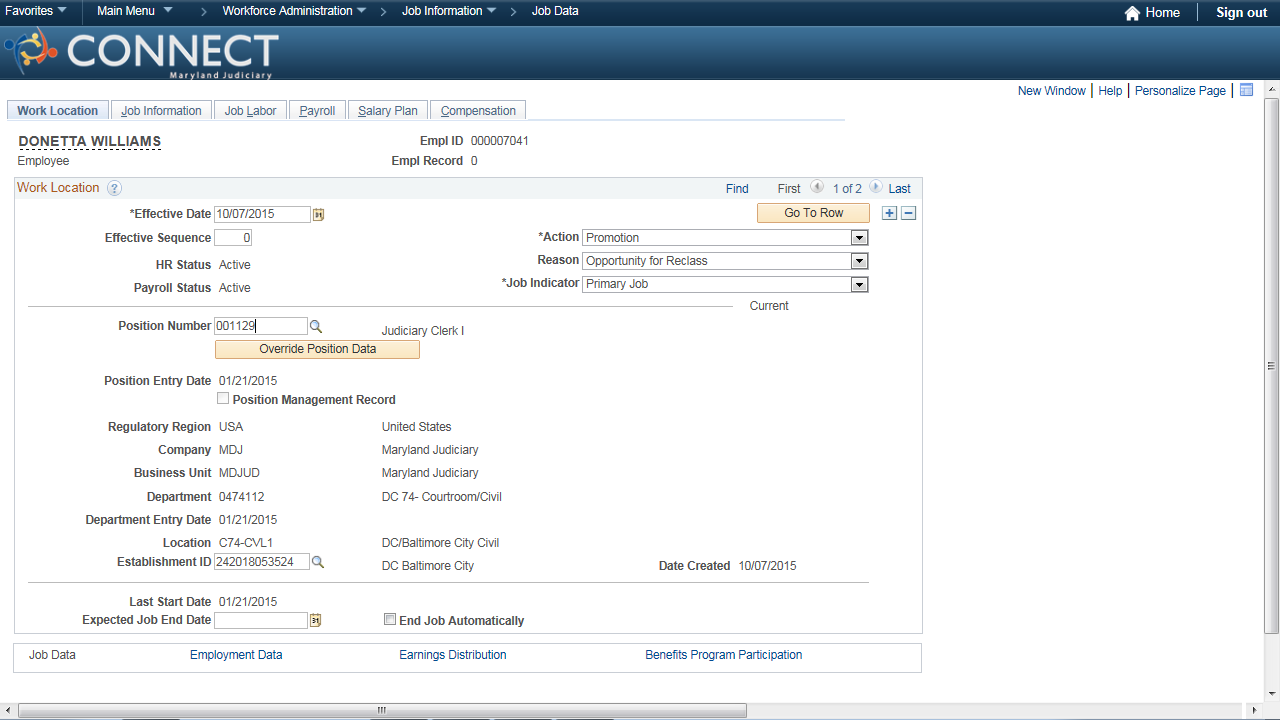Click the horizontal scrollbar thumb

(383, 710)
